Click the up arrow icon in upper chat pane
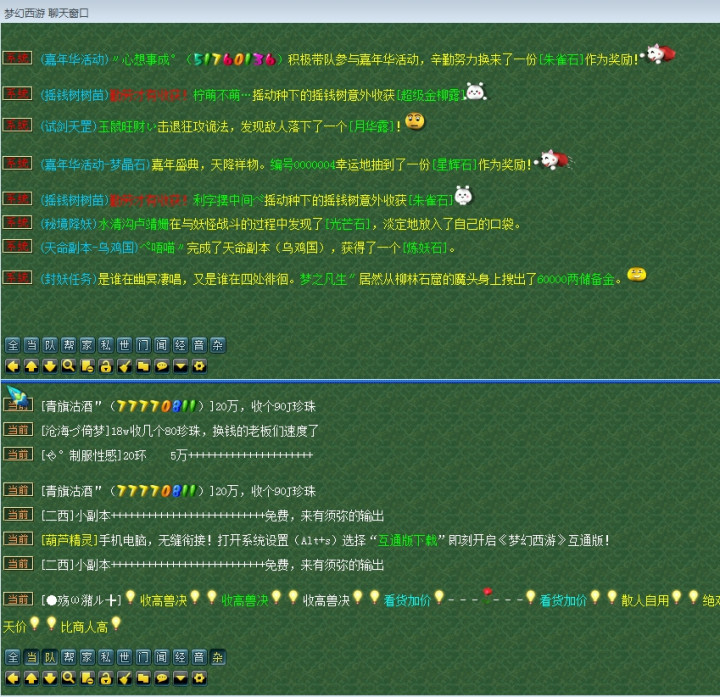Screen dimensions: 720x697 click(31, 366)
